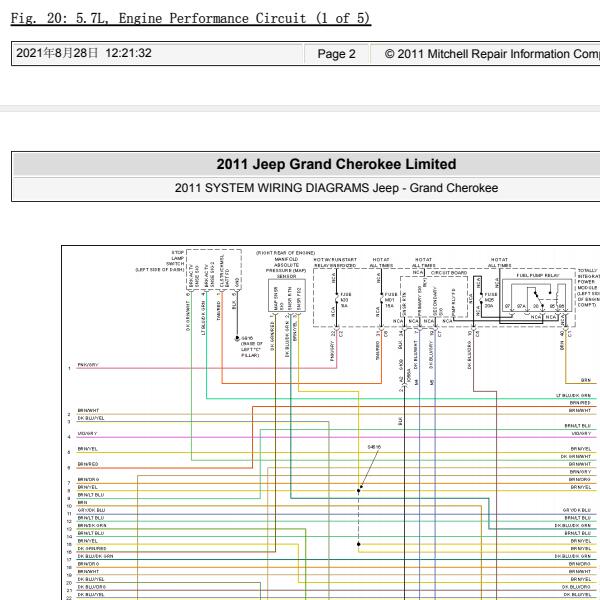600x600 pixels.
Task: Click the DK BLU/DK GRN label on wire 17
Action: click(95, 556)
